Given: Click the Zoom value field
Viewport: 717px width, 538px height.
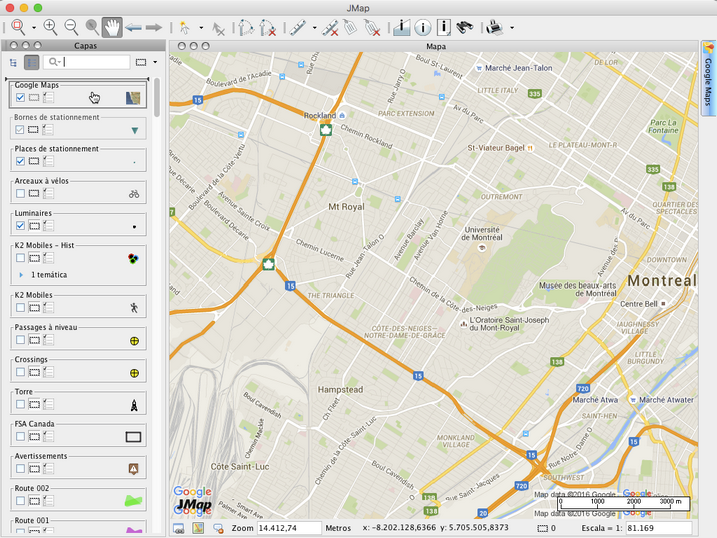Looking at the screenshot, I should [289, 528].
